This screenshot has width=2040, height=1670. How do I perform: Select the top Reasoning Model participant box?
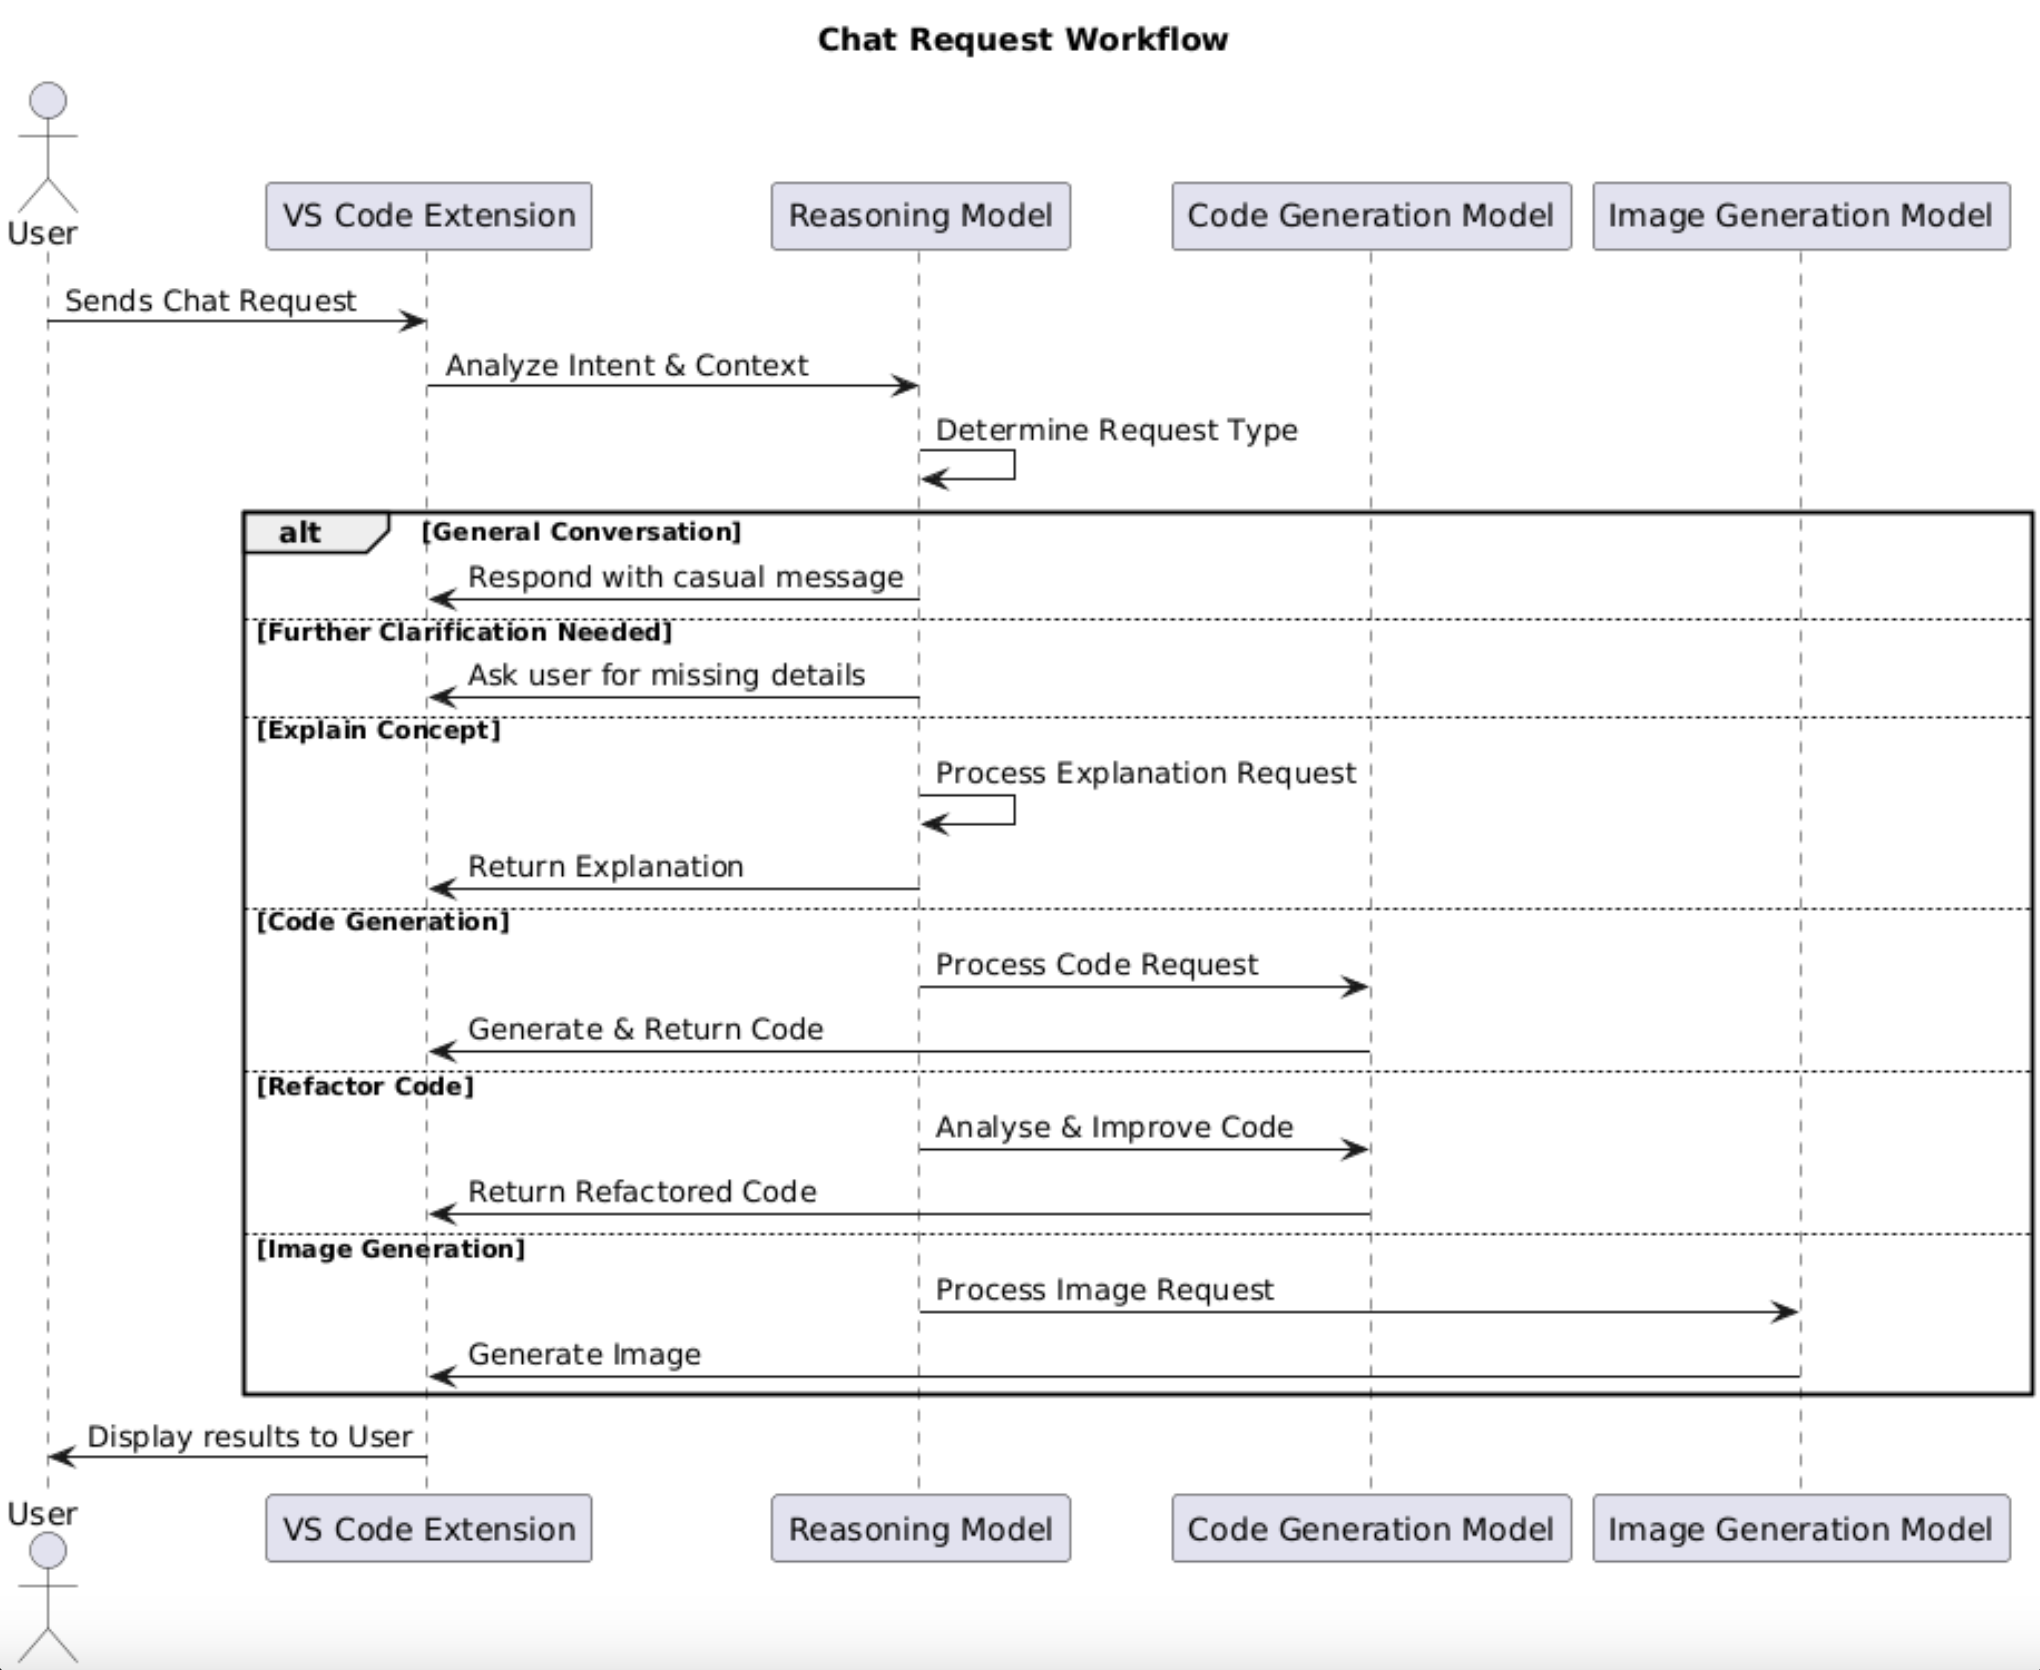click(x=920, y=216)
